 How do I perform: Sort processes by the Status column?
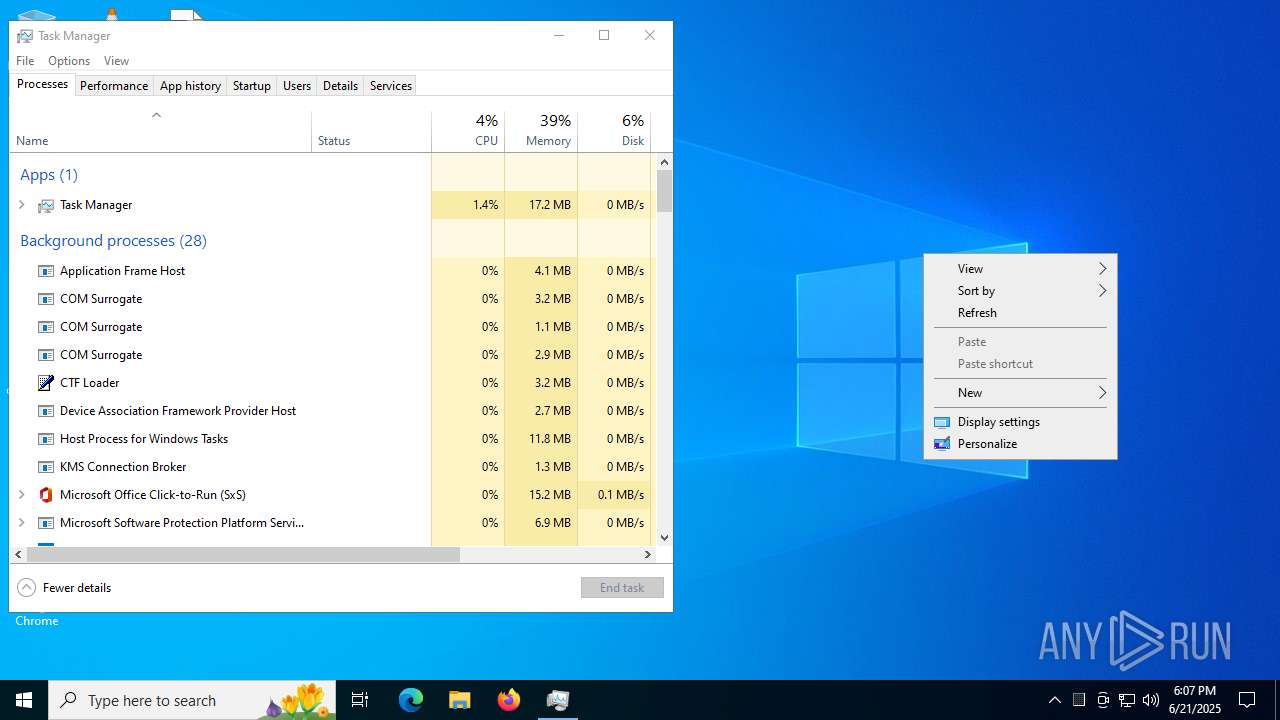(371, 131)
